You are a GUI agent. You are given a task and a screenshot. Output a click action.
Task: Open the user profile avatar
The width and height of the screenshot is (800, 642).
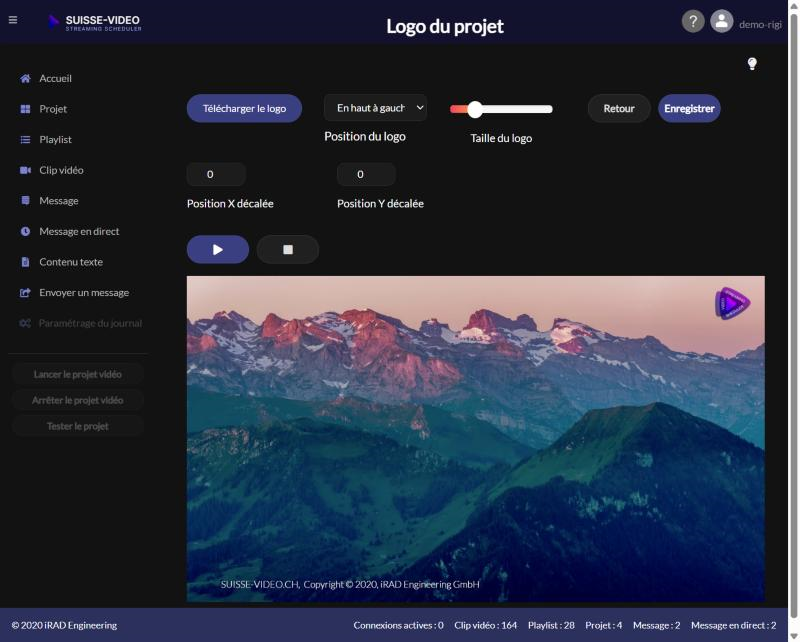pos(721,21)
